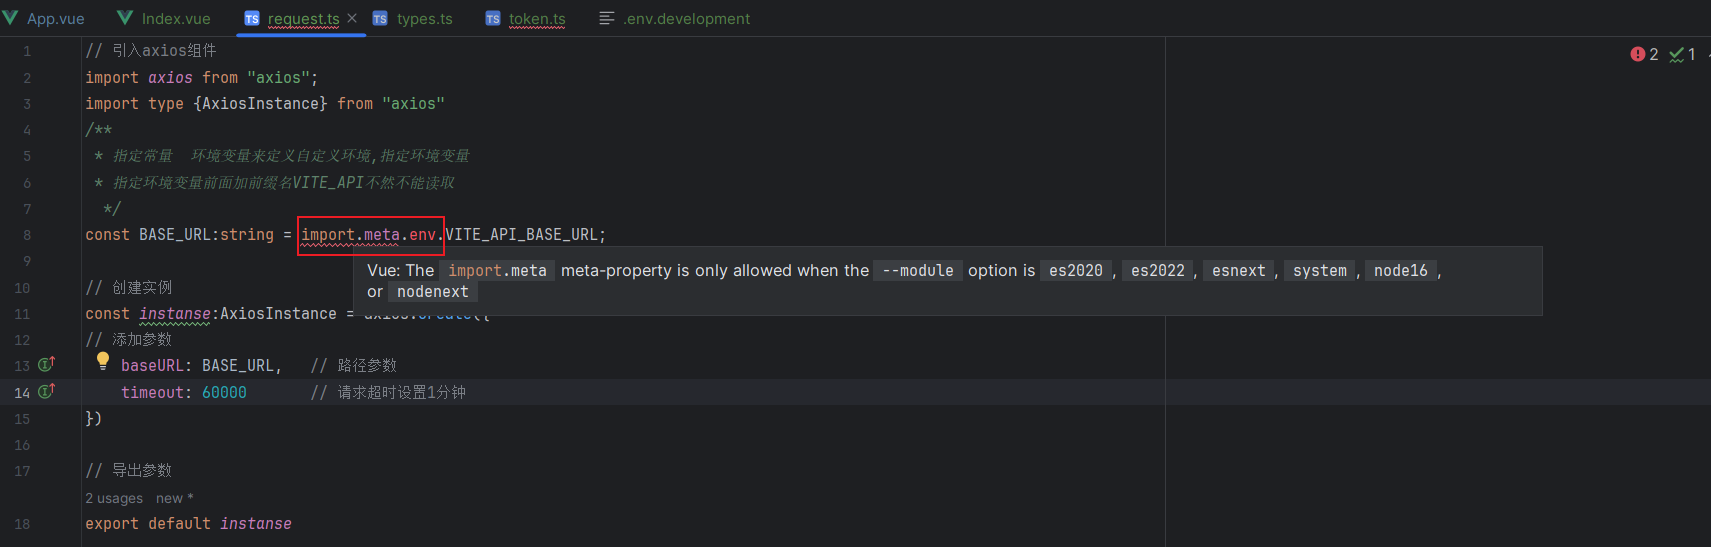Click the lightbulb quick-fix icon
The height and width of the screenshot is (547, 1711).
pyautogui.click(x=102, y=361)
